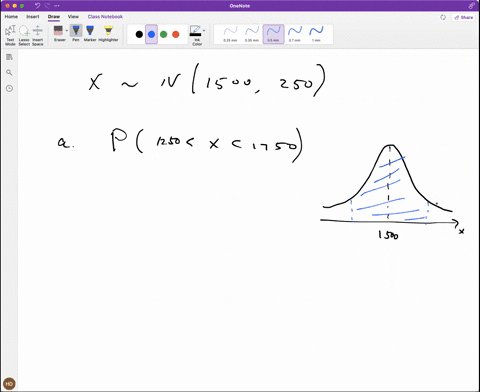Expand the Ink Color dropdown arrow
This screenshot has width=480, height=392.
click(204, 31)
